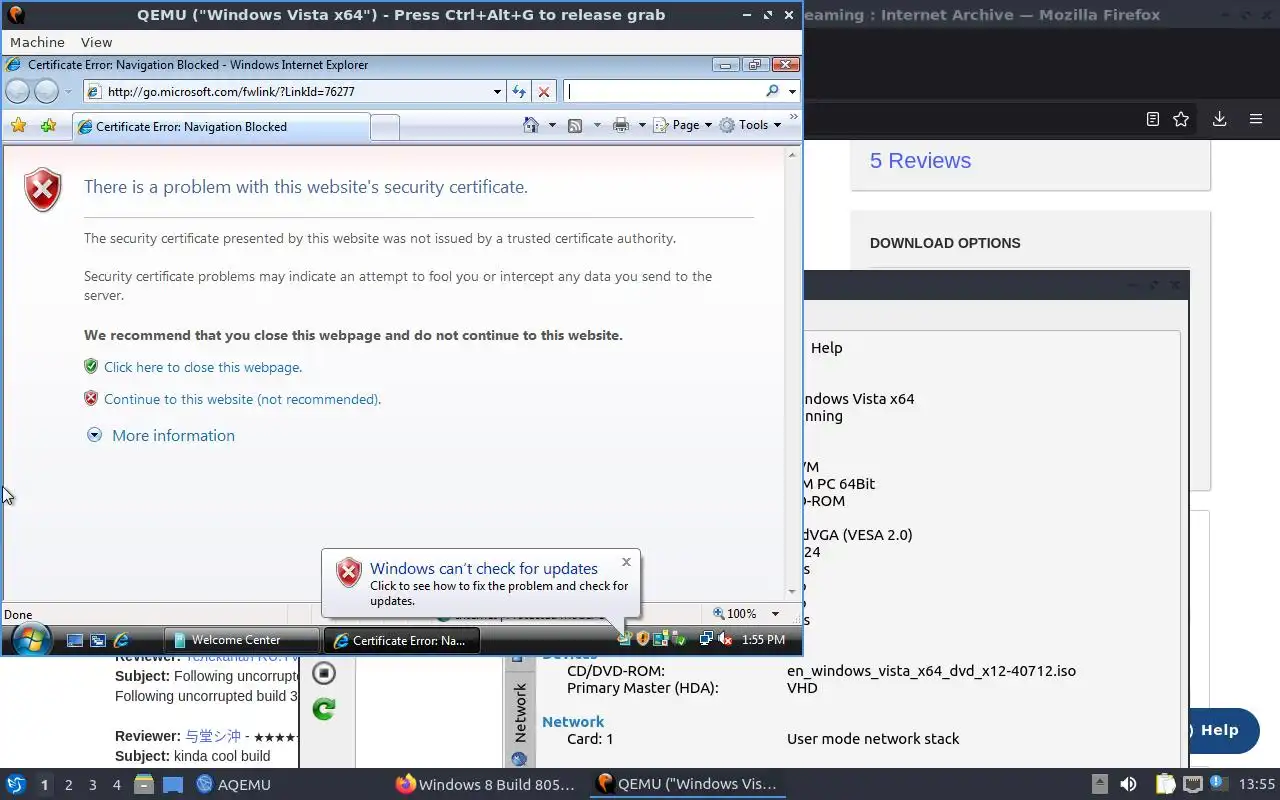The width and height of the screenshot is (1280, 800).
Task: Click the Print icon in IE toolbar
Action: click(620, 125)
